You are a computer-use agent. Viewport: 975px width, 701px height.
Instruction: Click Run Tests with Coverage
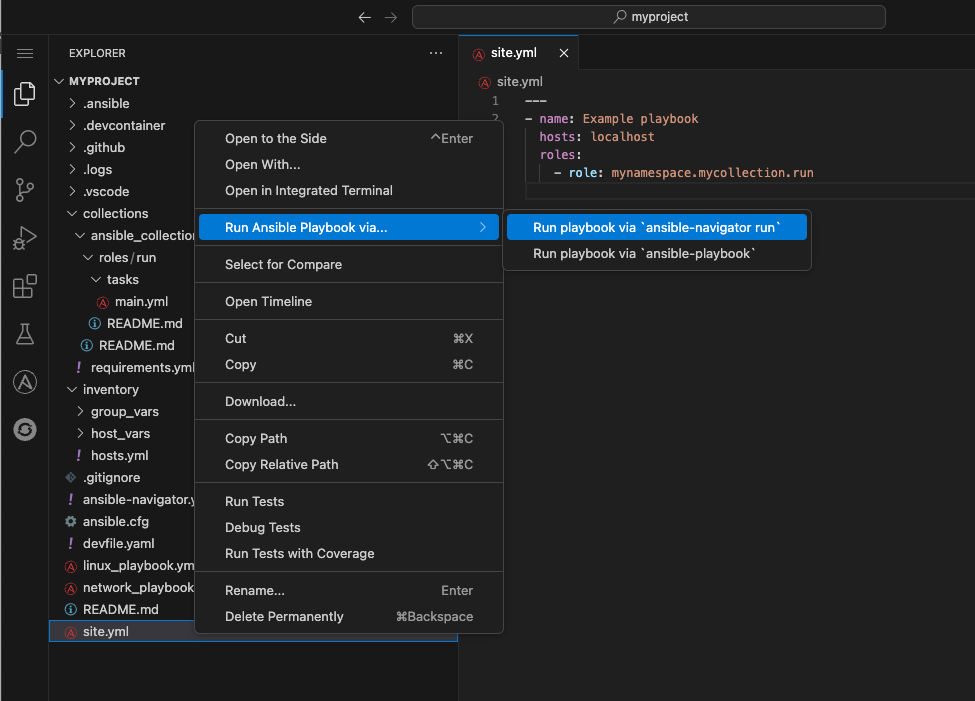coord(301,553)
